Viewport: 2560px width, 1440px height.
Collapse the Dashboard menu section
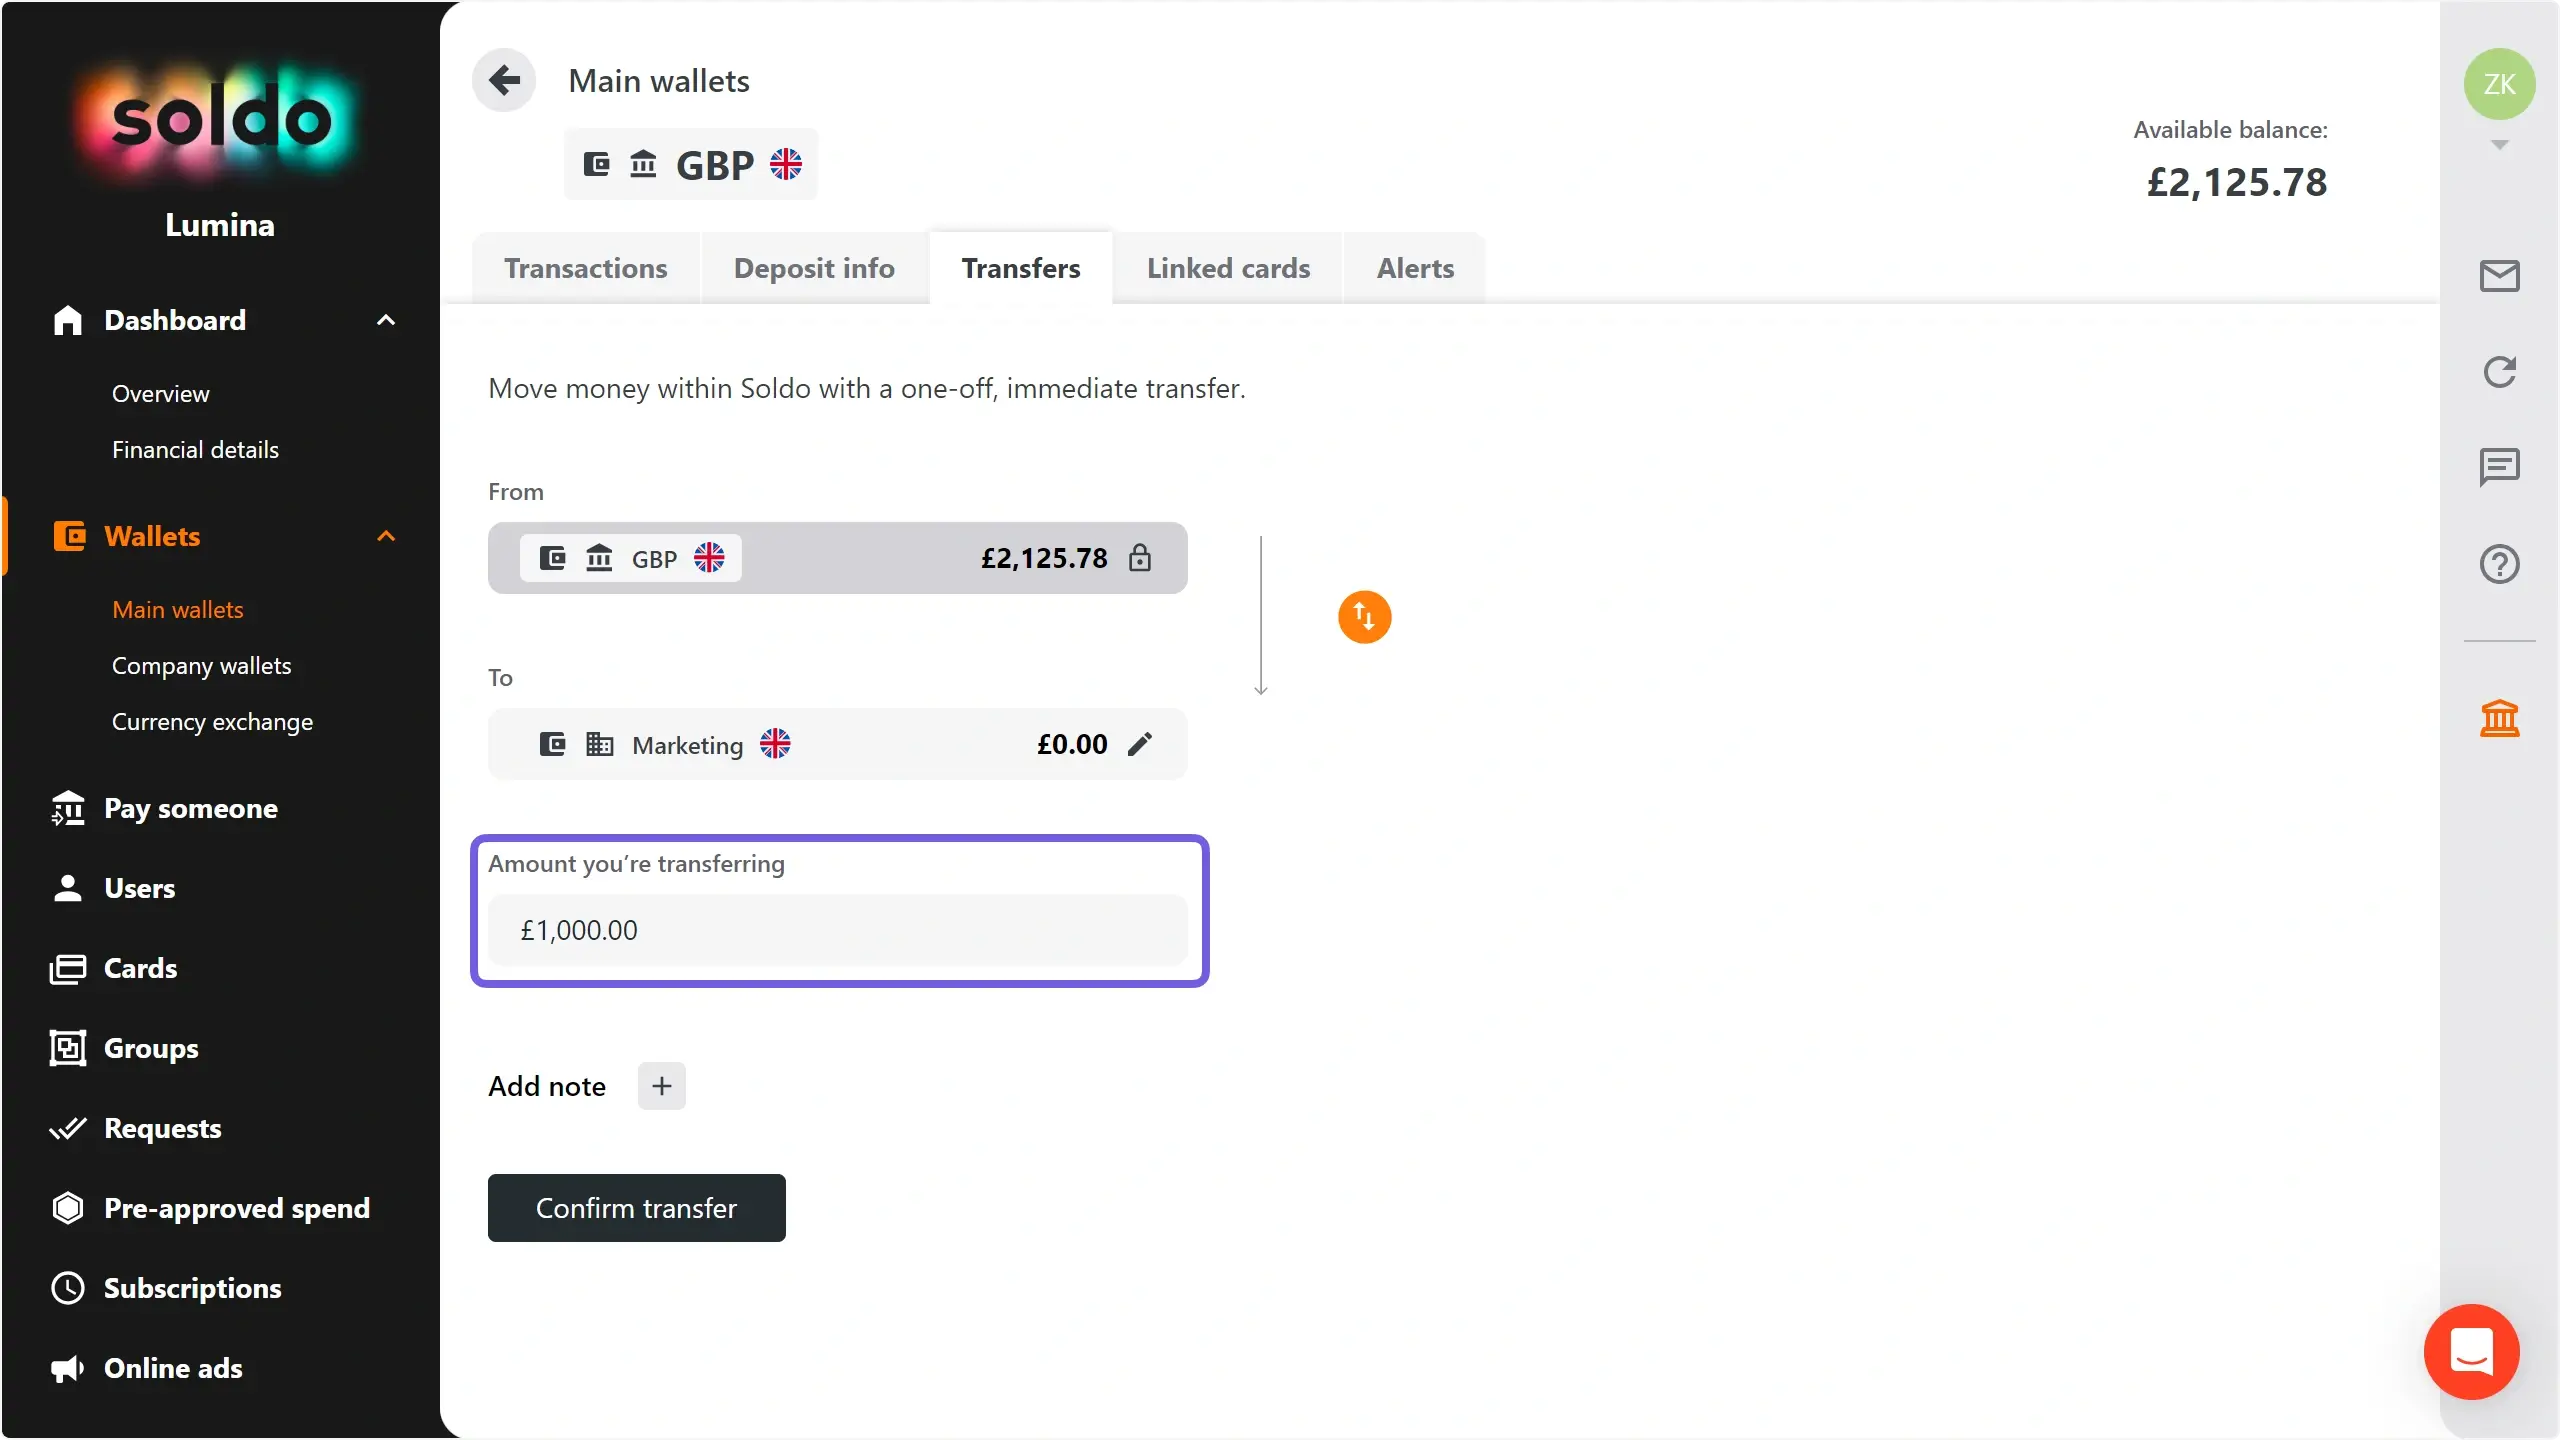pyautogui.click(x=385, y=320)
